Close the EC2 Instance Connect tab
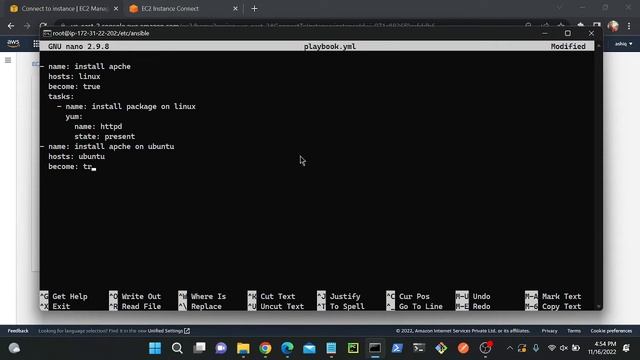Screen dimensions: 640x360 235,9
